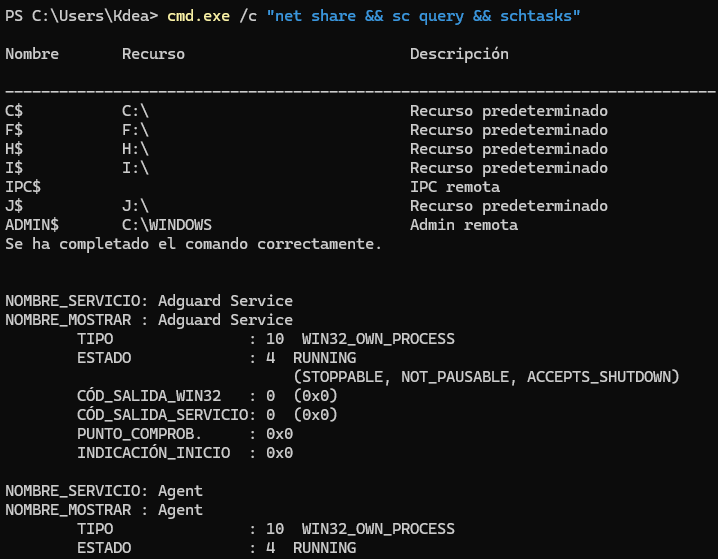Image resolution: width=718 pixels, height=559 pixels.
Task: Click the Recurso column header
Action: [x=153, y=54]
